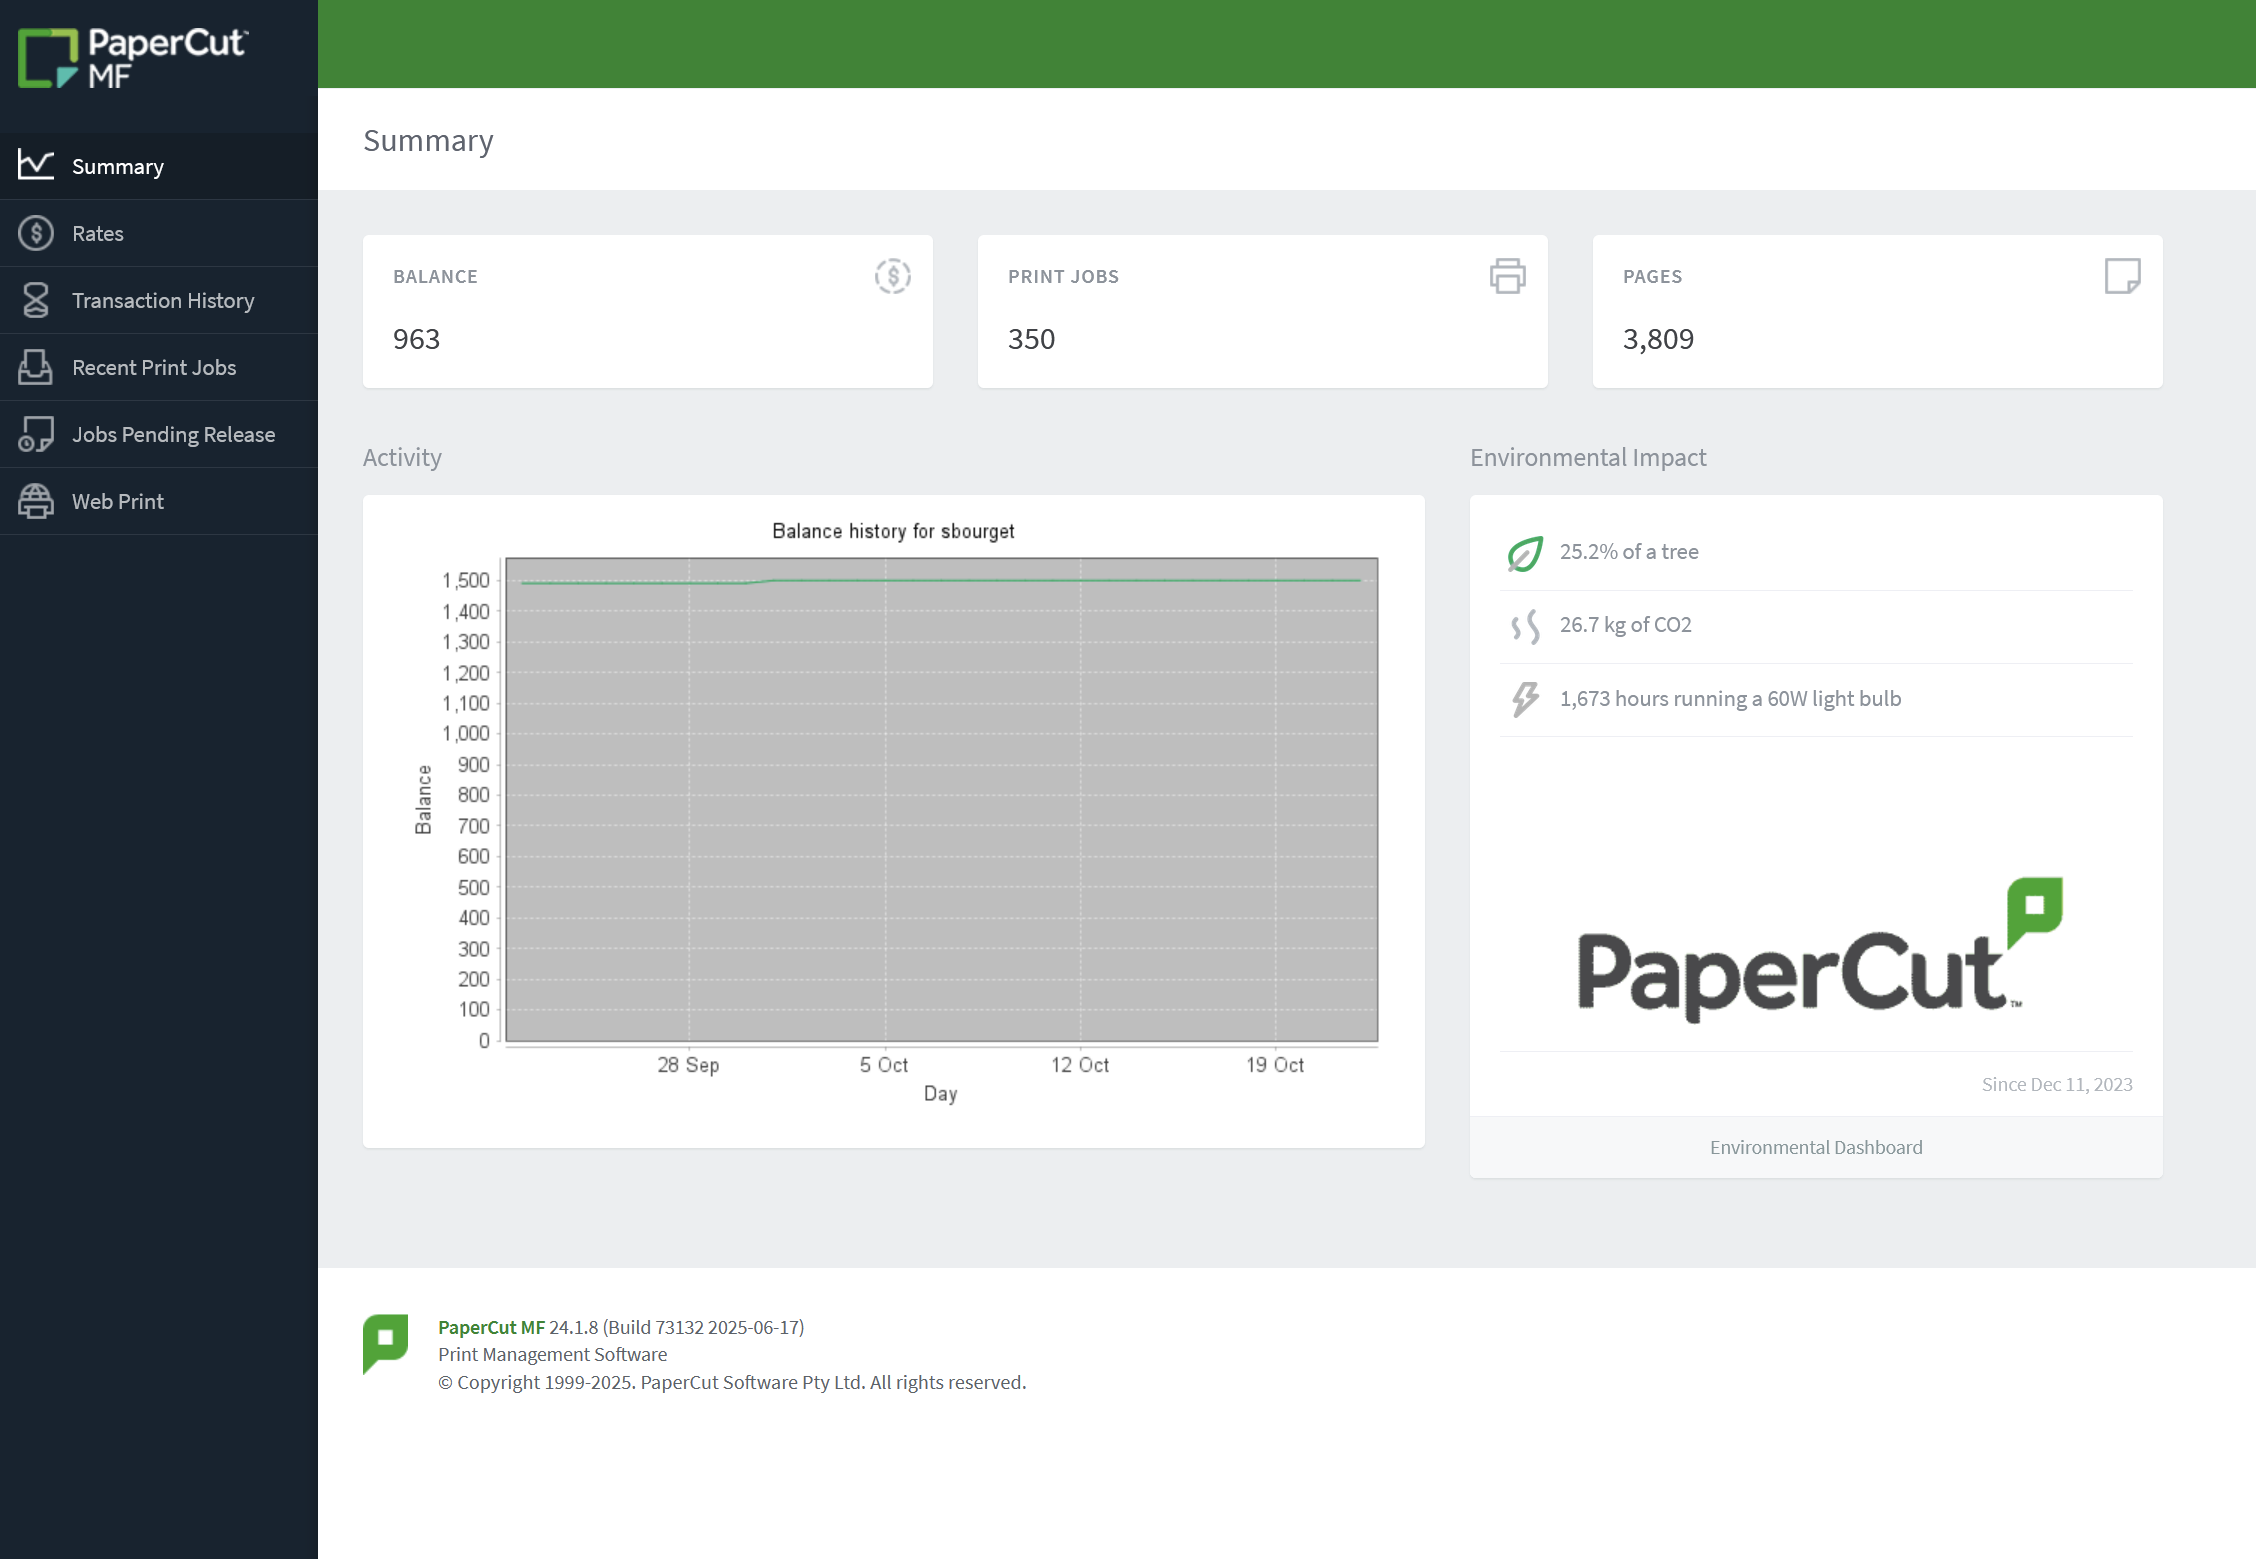2256x1559 pixels.
Task: Click the Print Jobs card printer icon
Action: tap(1507, 276)
